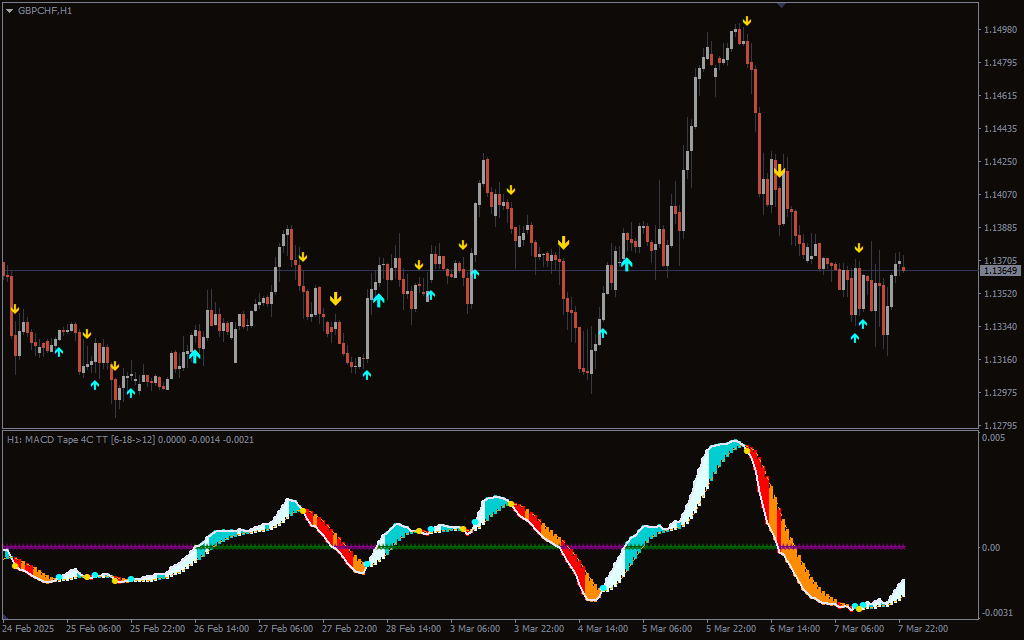The image size is (1024, 640).
Task: Click the 5 Mar 22:00 time axis label
Action: 729,629
